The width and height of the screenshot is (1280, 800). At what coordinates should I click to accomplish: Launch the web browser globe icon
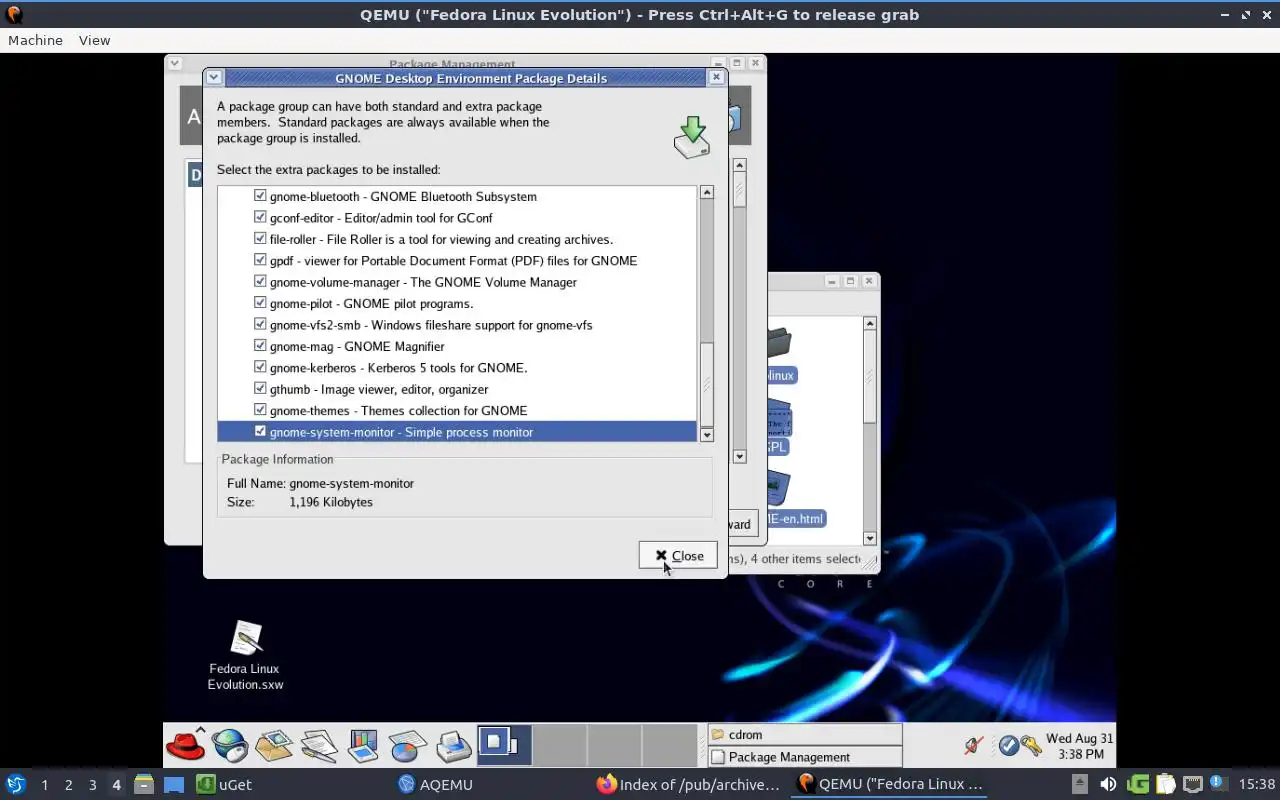(229, 745)
